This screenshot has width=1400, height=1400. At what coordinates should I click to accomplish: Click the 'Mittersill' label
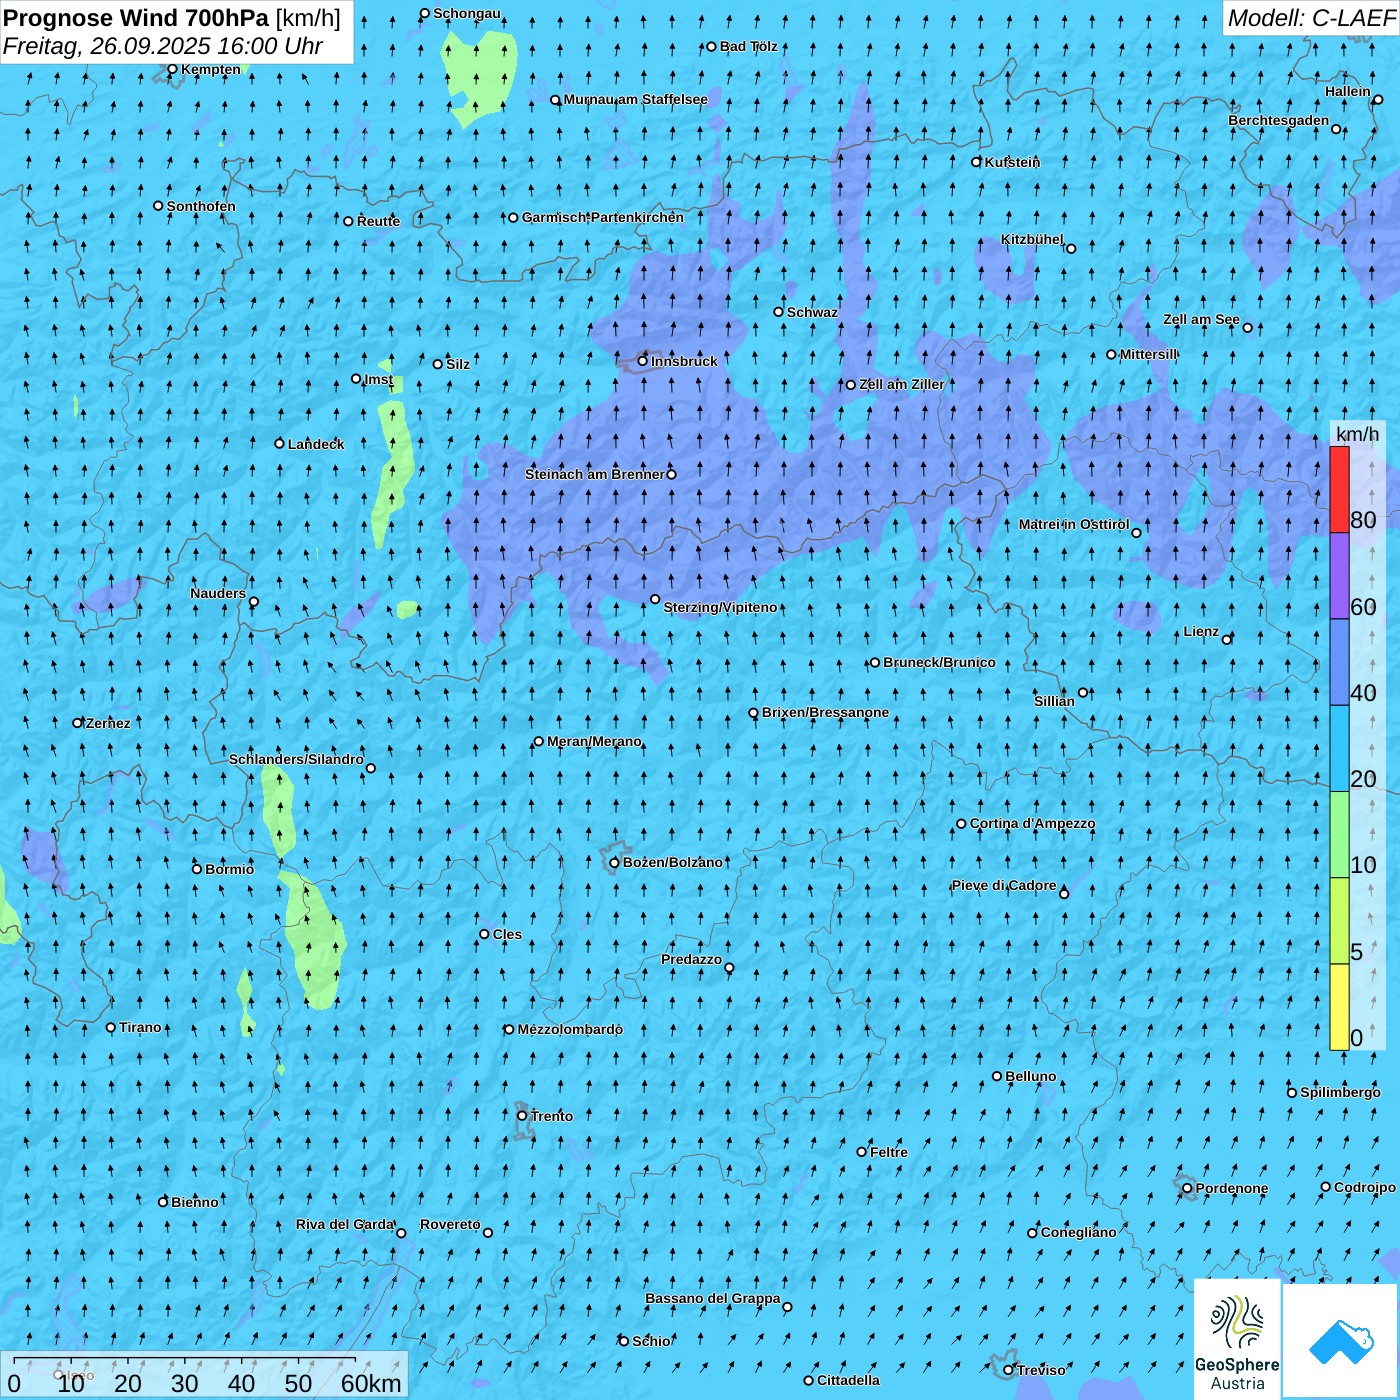(1148, 354)
